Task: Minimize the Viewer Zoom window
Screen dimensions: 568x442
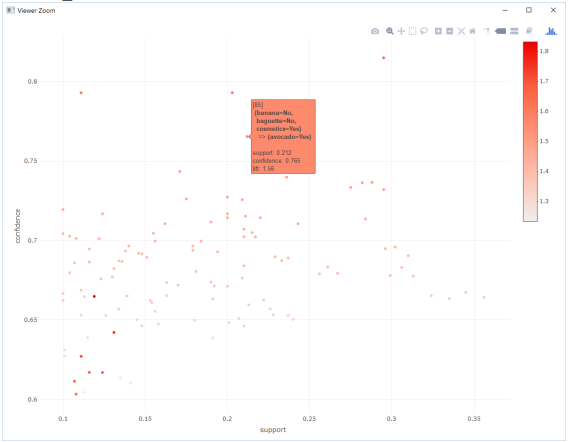Action: click(x=505, y=11)
